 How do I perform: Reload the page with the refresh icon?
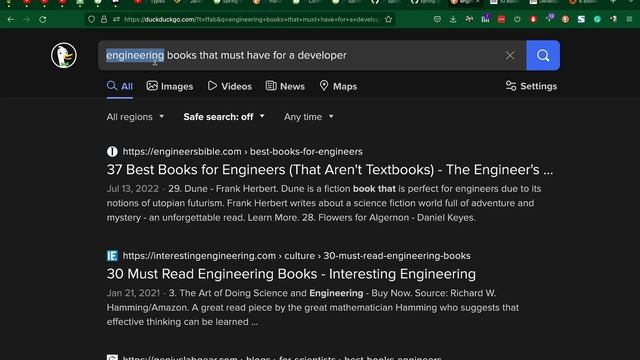[42, 19]
